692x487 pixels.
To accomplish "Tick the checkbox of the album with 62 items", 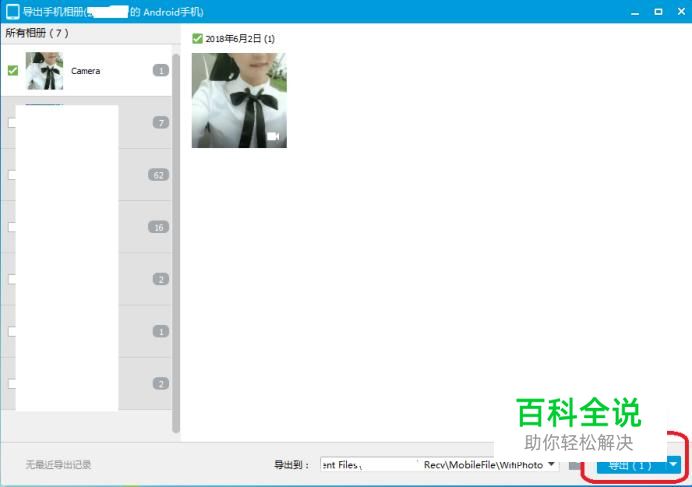I will [x=12, y=175].
